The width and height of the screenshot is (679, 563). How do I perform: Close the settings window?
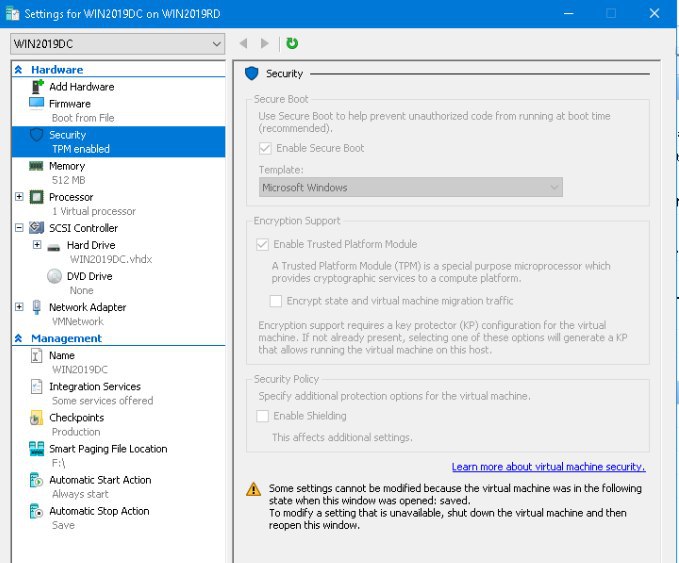654,13
